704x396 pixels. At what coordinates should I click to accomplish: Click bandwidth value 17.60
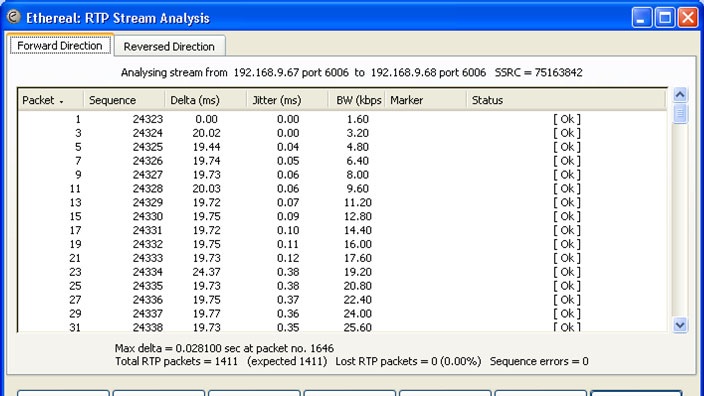358,258
